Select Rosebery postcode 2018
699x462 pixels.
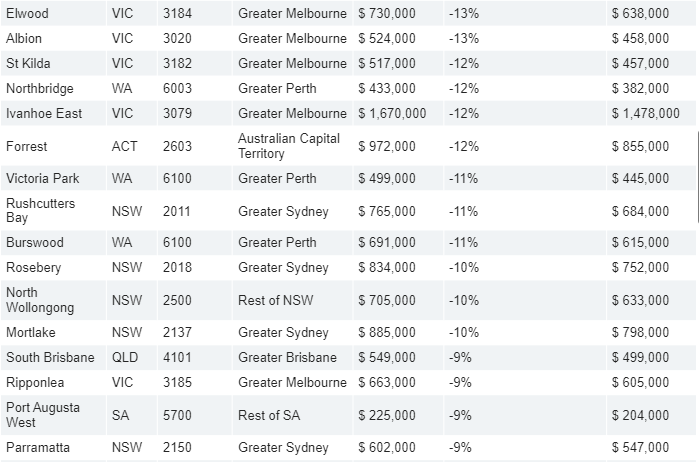pos(177,268)
